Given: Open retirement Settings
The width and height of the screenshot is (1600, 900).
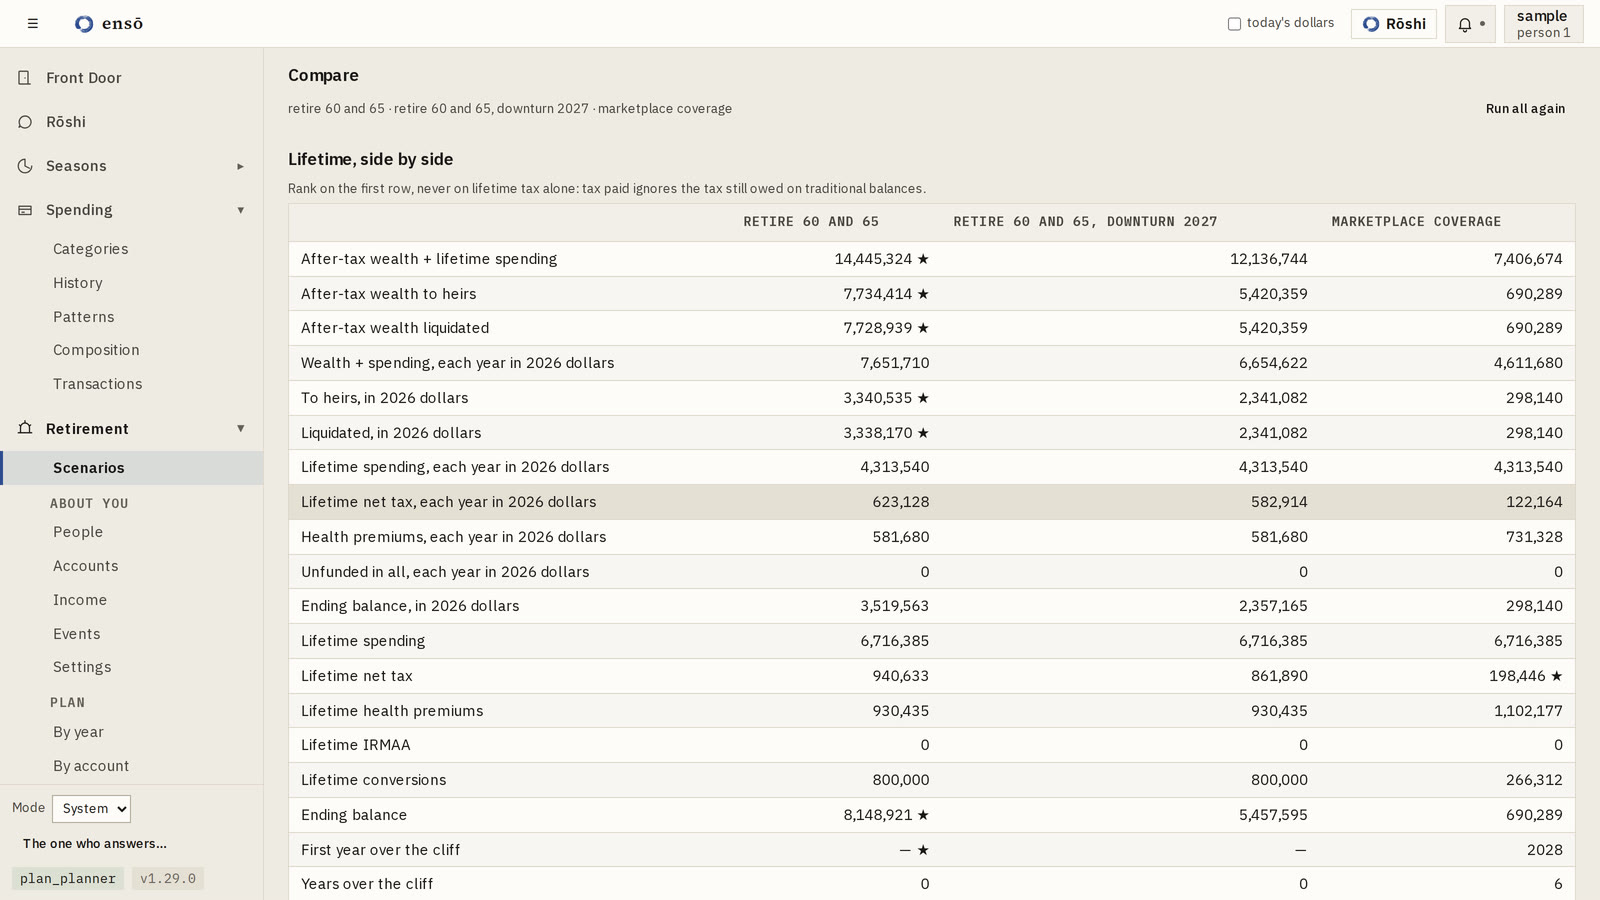Looking at the screenshot, I should pos(82,667).
